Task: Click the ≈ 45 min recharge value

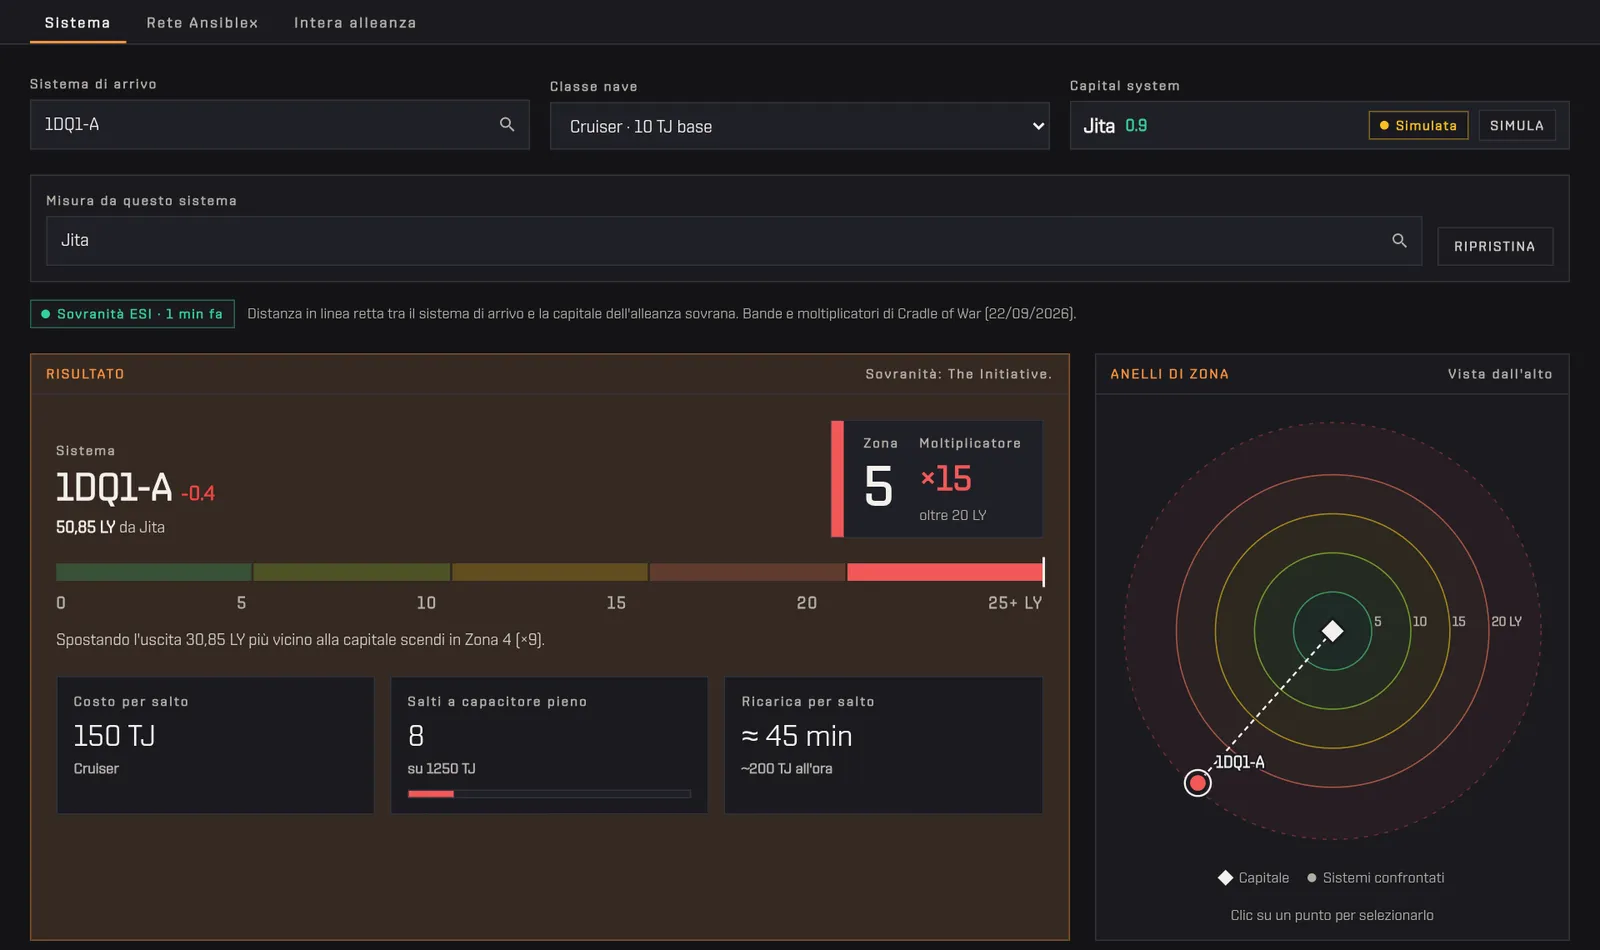Action: pyautogui.click(x=797, y=736)
